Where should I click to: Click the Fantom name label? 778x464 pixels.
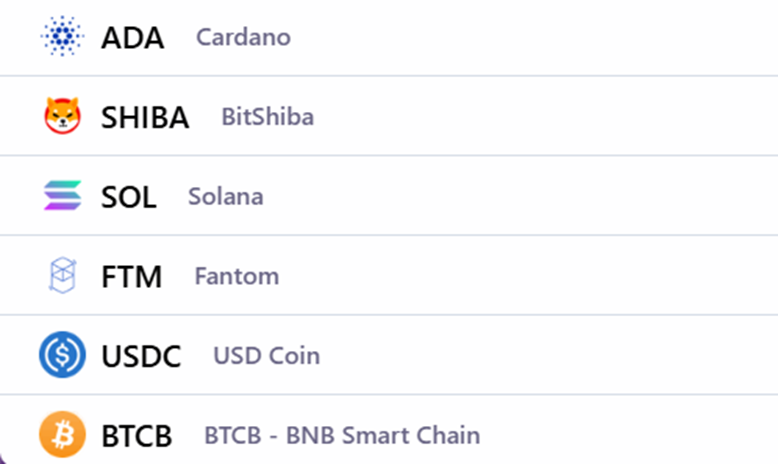click(237, 276)
